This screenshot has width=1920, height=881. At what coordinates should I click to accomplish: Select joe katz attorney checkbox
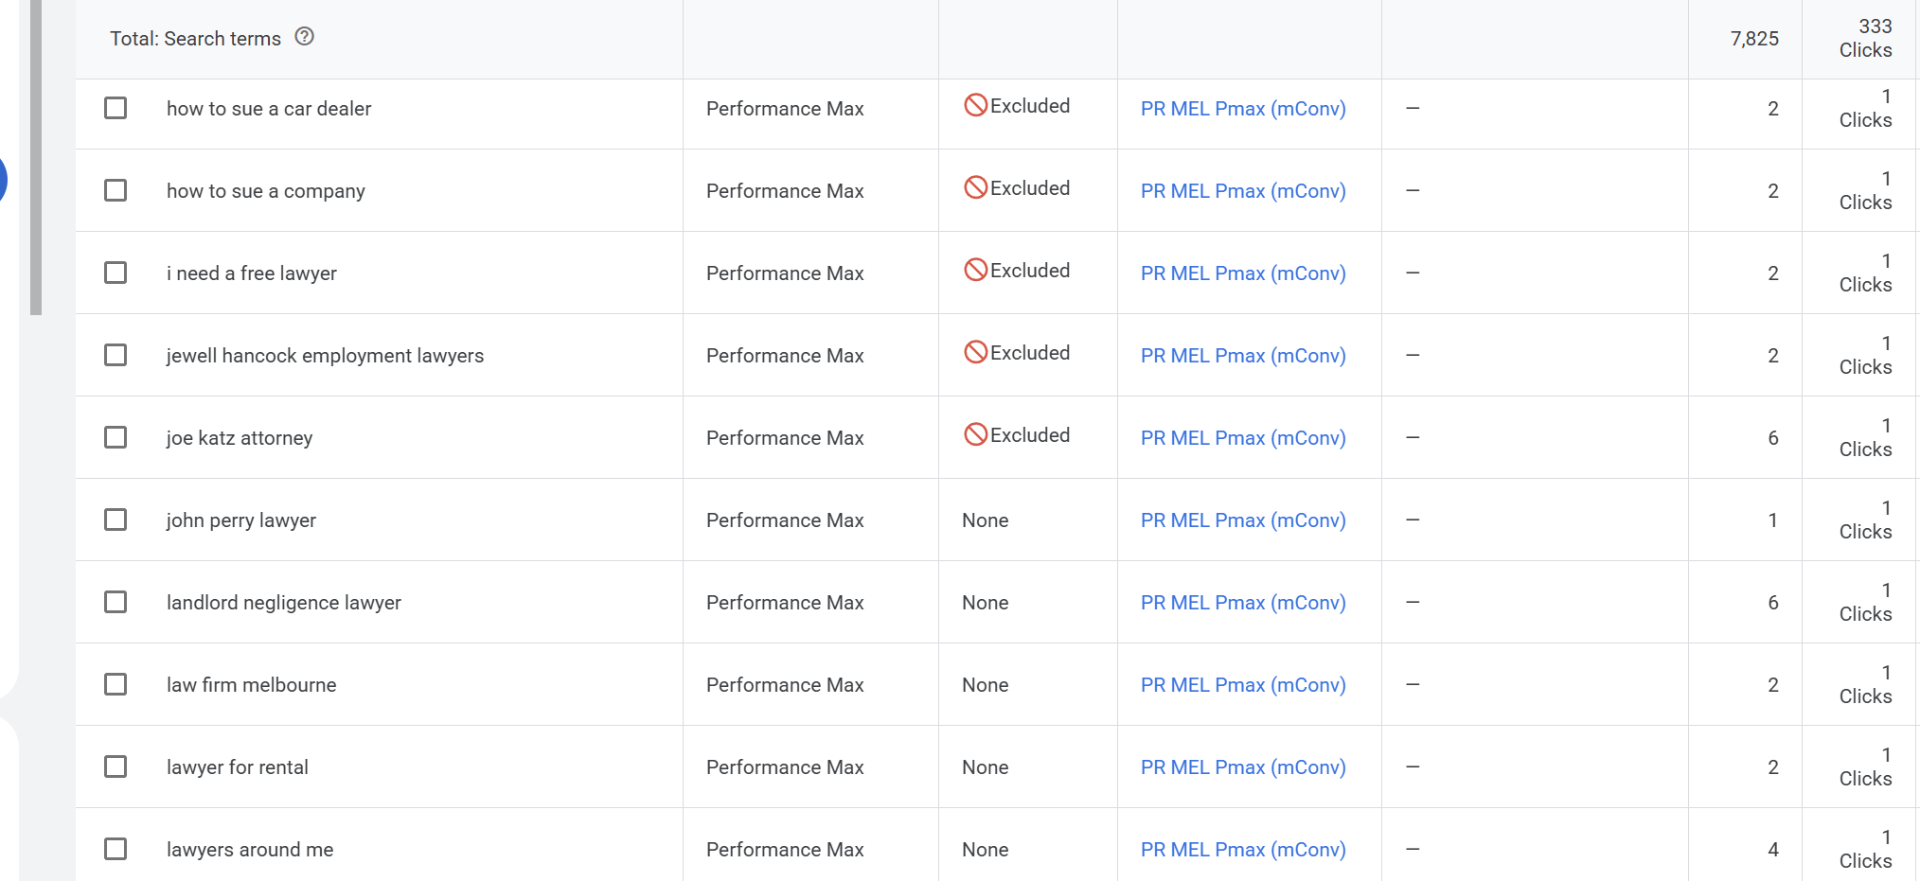(x=116, y=437)
